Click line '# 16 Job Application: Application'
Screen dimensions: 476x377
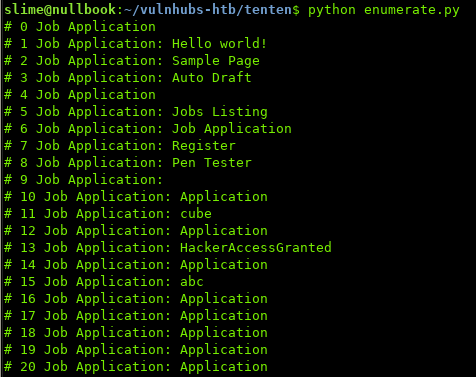pos(136,299)
